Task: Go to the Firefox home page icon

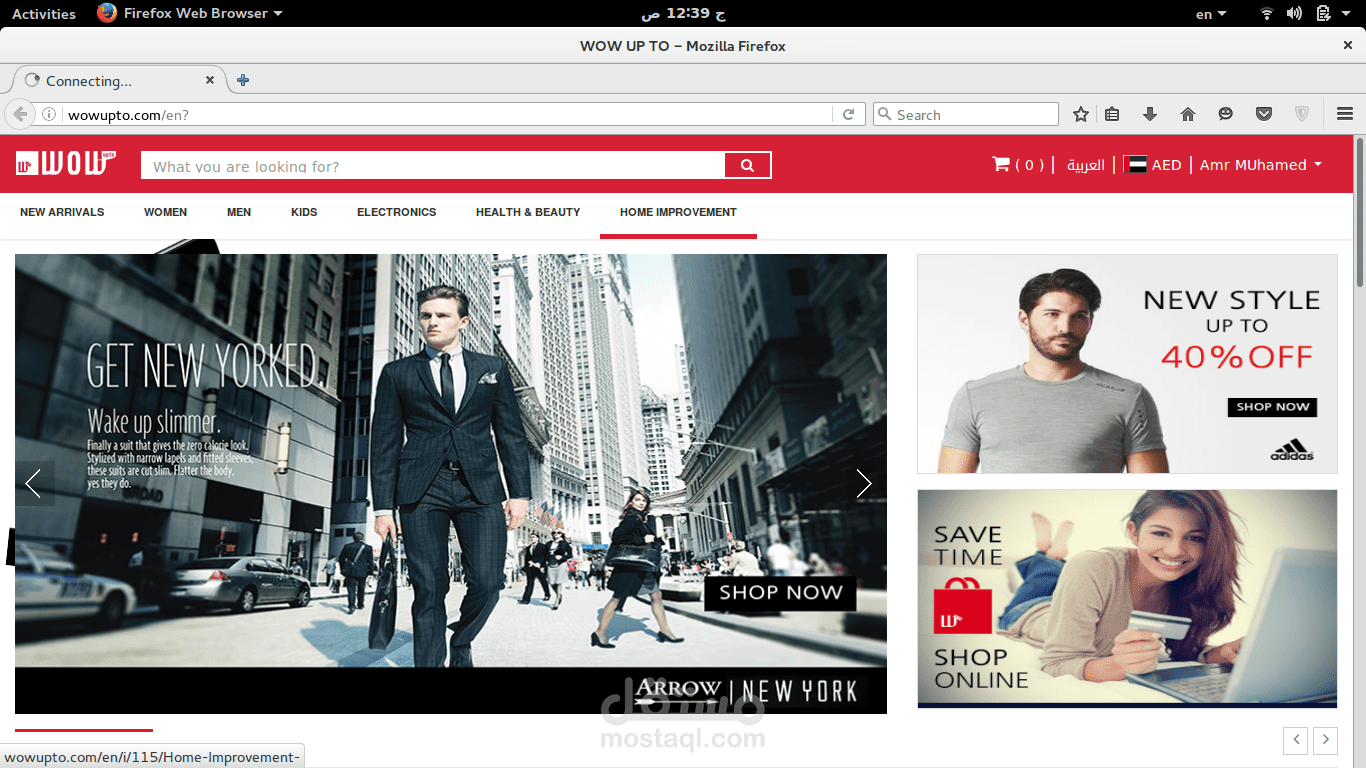Action: 1188,115
